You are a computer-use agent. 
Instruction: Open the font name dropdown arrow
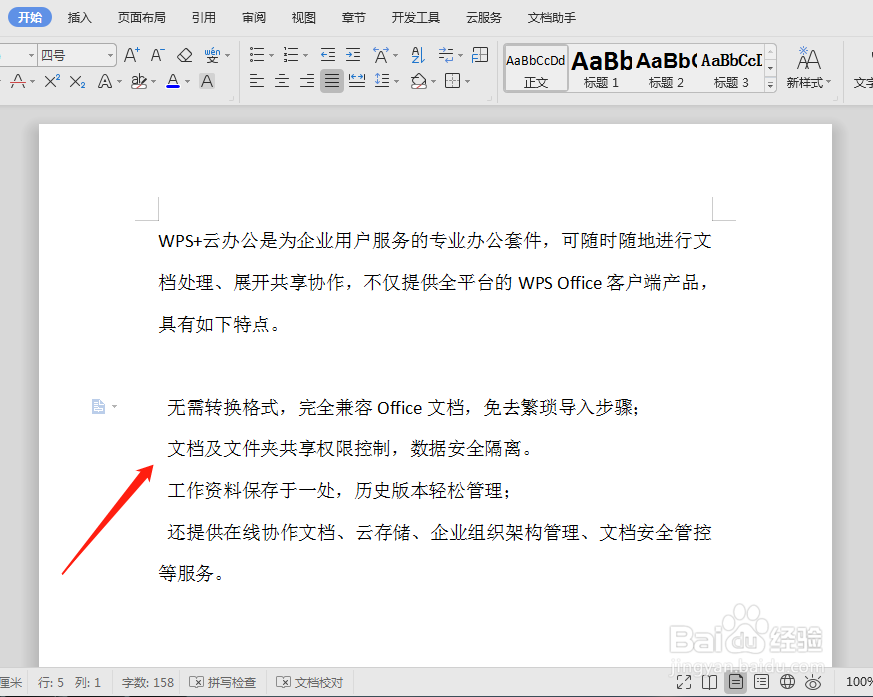(31, 55)
